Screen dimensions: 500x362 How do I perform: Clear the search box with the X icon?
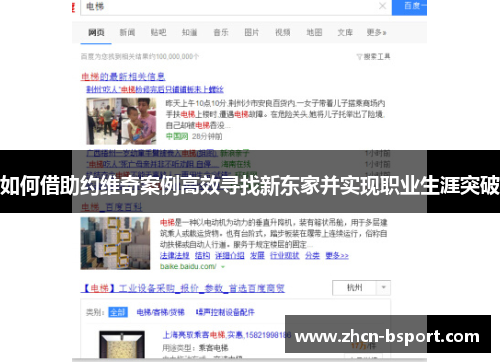383,6
